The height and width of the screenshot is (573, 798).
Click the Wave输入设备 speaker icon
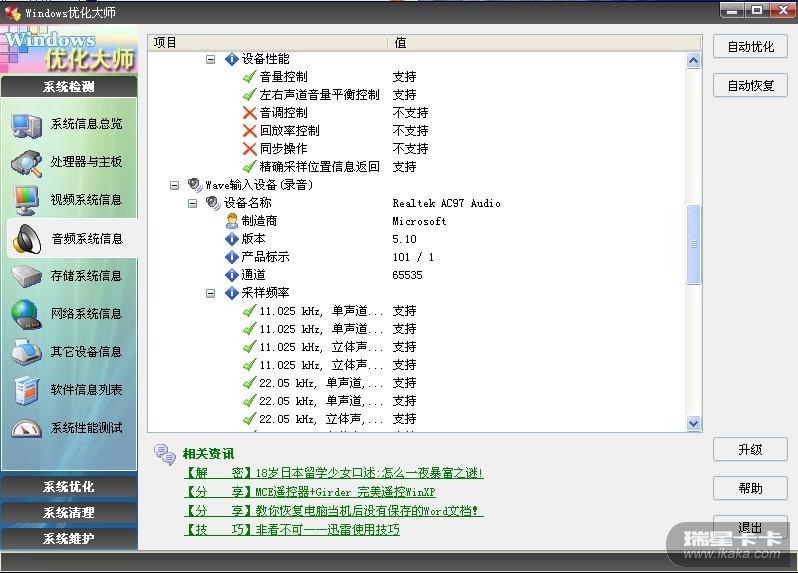pyautogui.click(x=195, y=185)
